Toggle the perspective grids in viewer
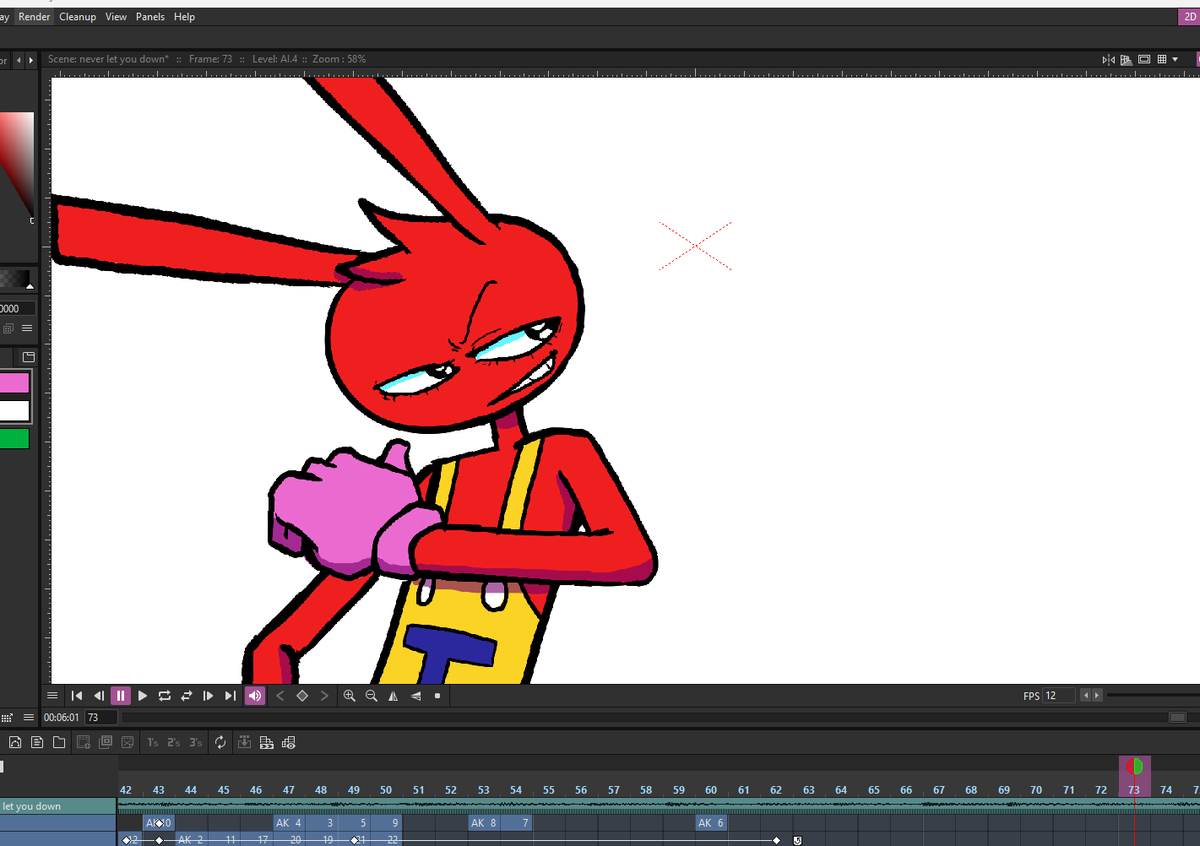The width and height of the screenshot is (1200, 846). (1126, 59)
